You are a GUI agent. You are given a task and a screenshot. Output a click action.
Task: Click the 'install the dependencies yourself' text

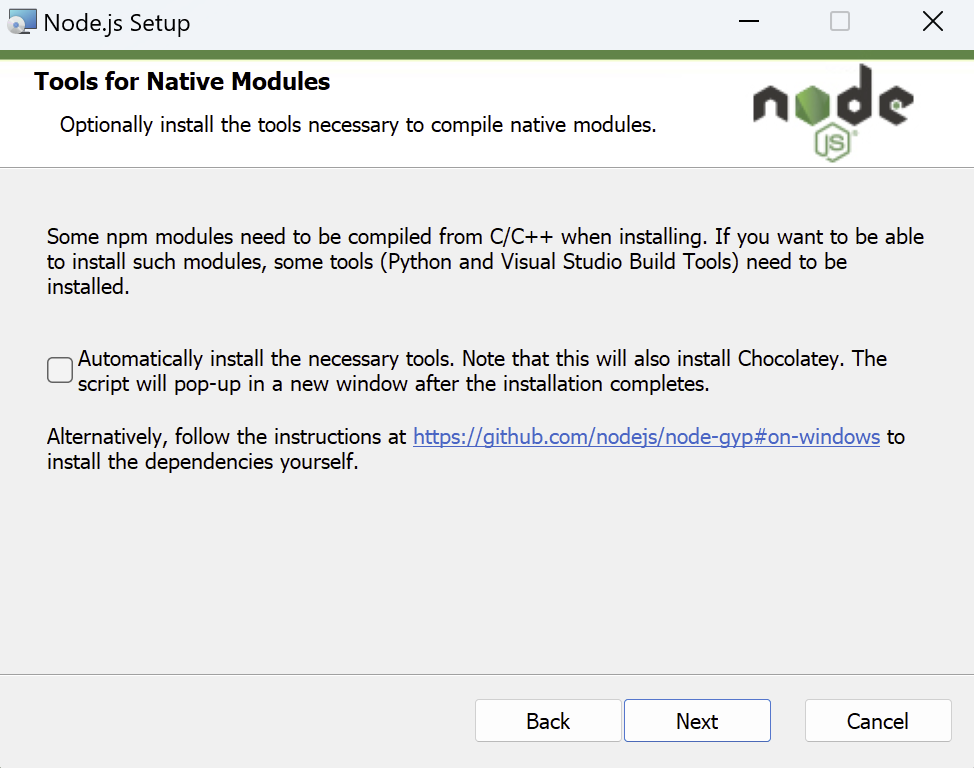(x=203, y=462)
